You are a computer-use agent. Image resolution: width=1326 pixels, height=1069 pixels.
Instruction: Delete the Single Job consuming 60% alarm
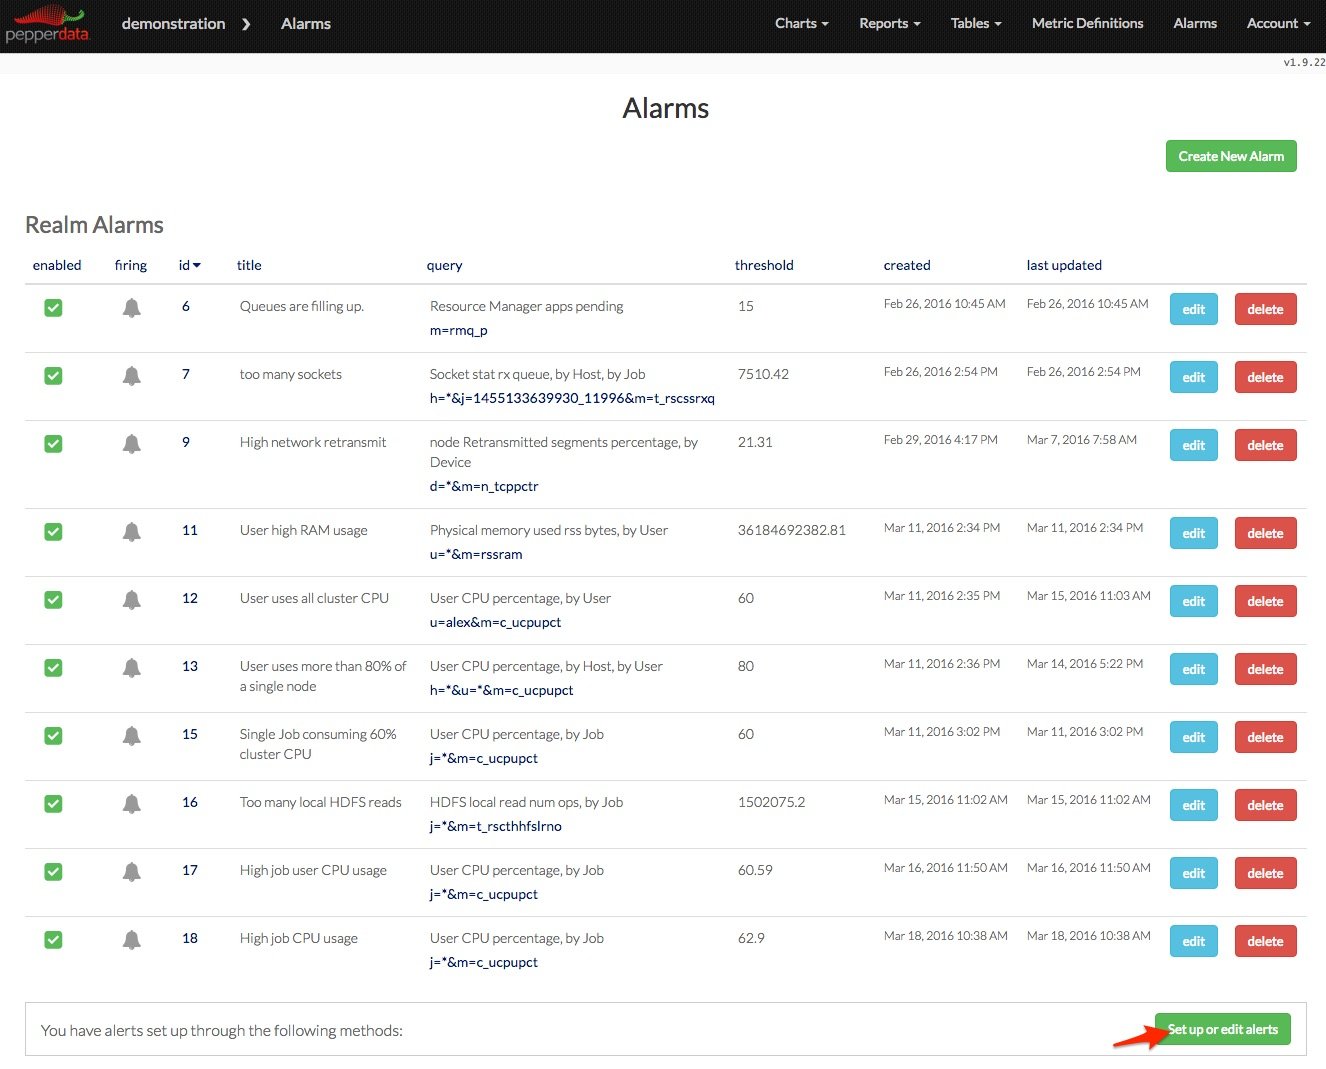(x=1264, y=737)
